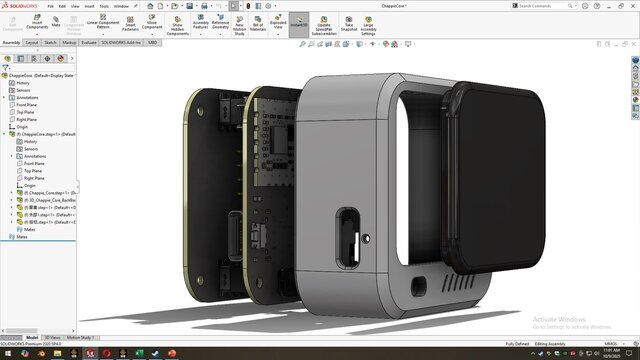Open FeatureManager design tree tab

click(x=7, y=59)
